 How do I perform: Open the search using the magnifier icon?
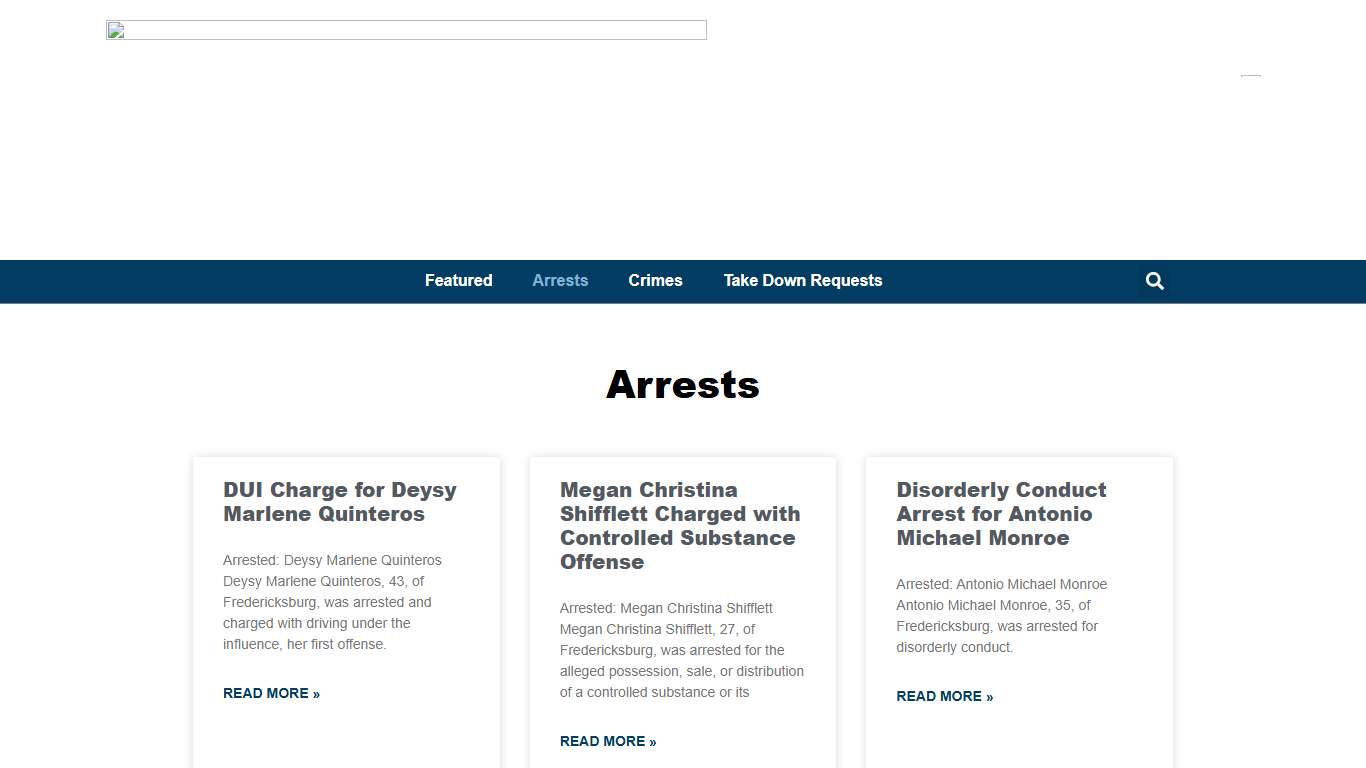(1154, 281)
